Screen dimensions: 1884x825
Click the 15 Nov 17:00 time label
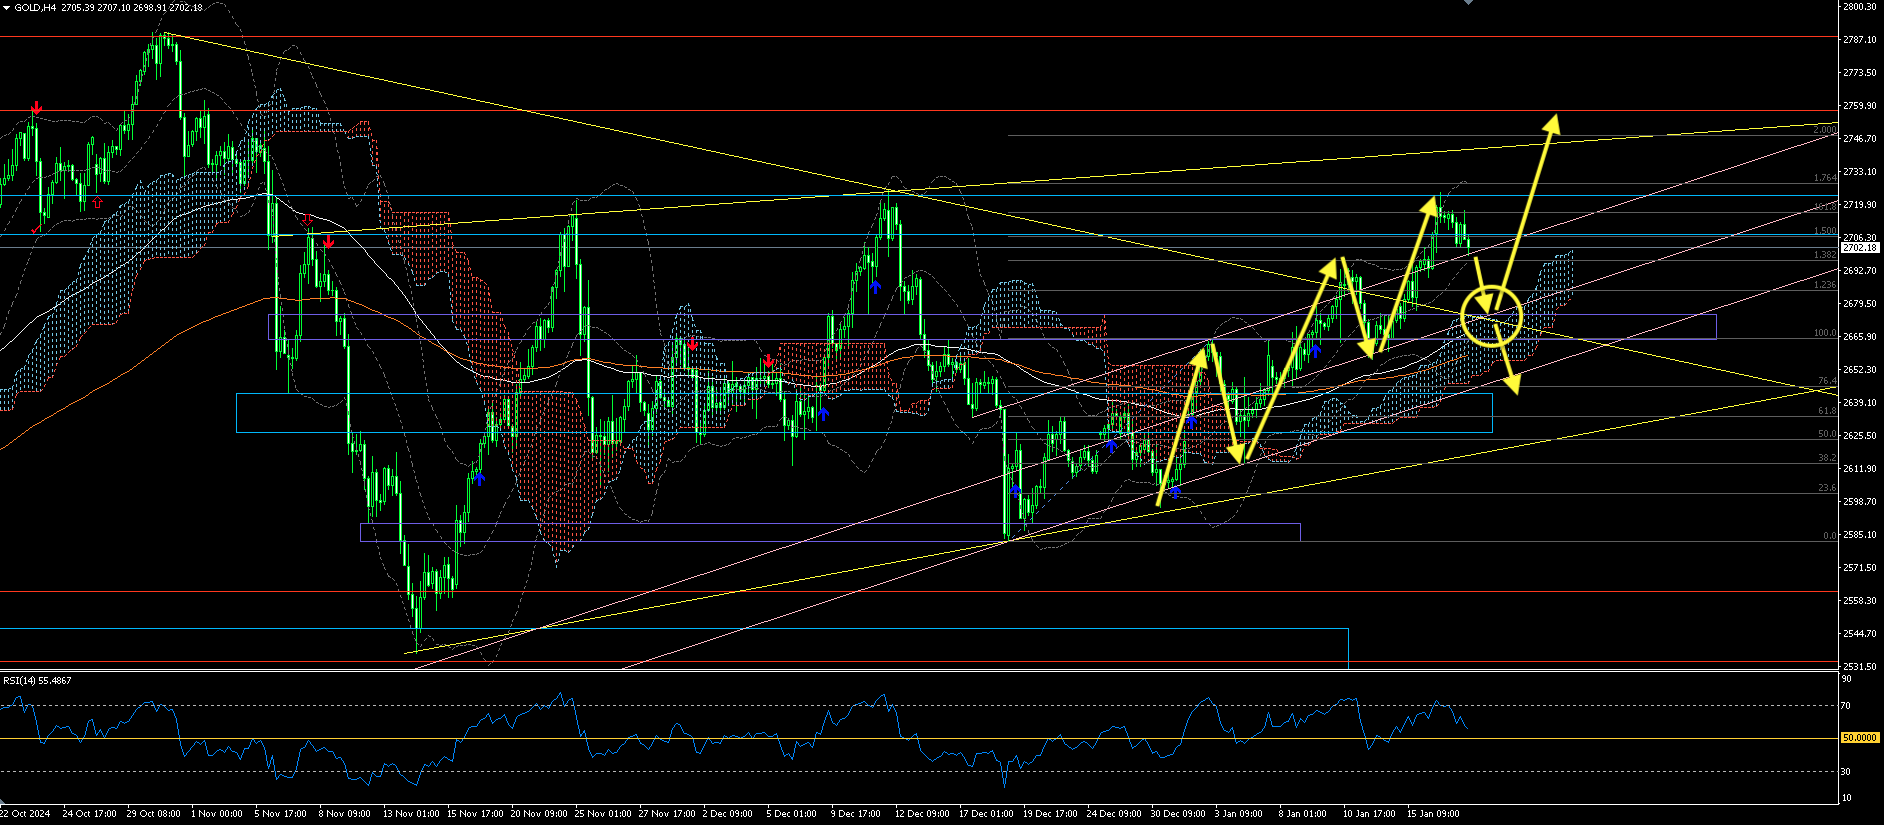(475, 814)
